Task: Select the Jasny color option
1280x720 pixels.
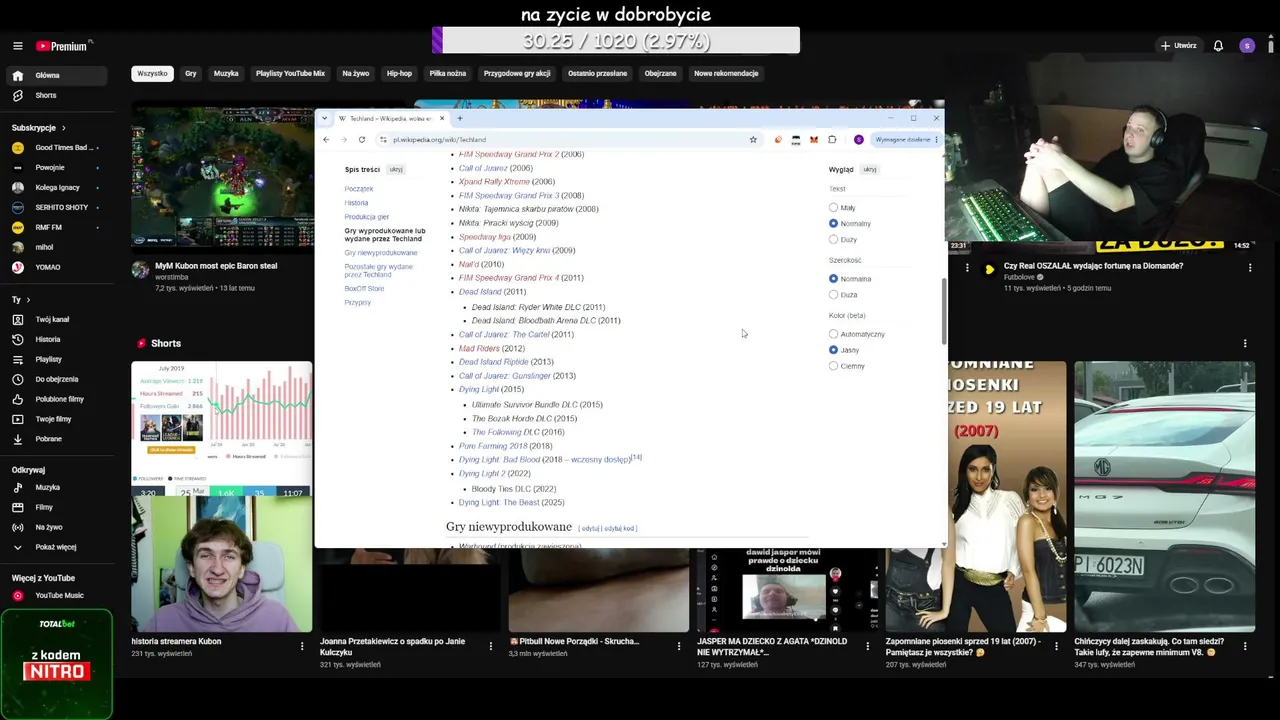Action: click(833, 350)
